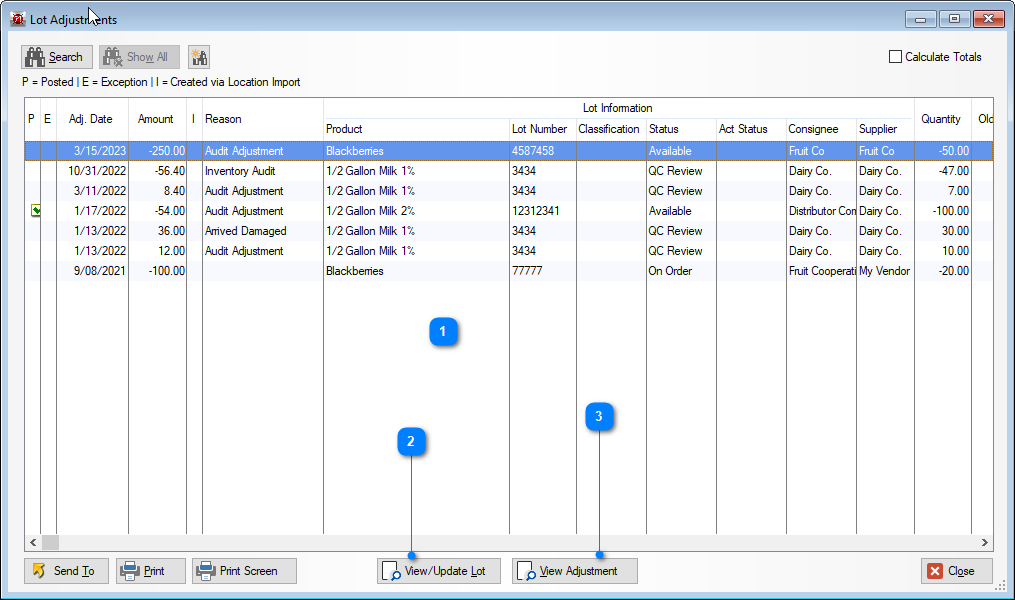Click the -56.40 amount cell
Image resolution: width=1015 pixels, height=600 pixels.
(157, 171)
